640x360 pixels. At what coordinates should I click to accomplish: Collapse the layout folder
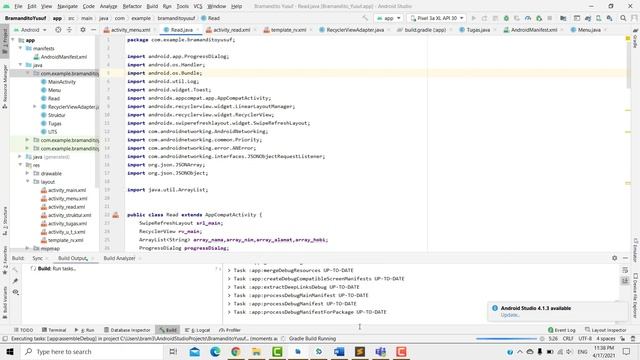[28, 182]
